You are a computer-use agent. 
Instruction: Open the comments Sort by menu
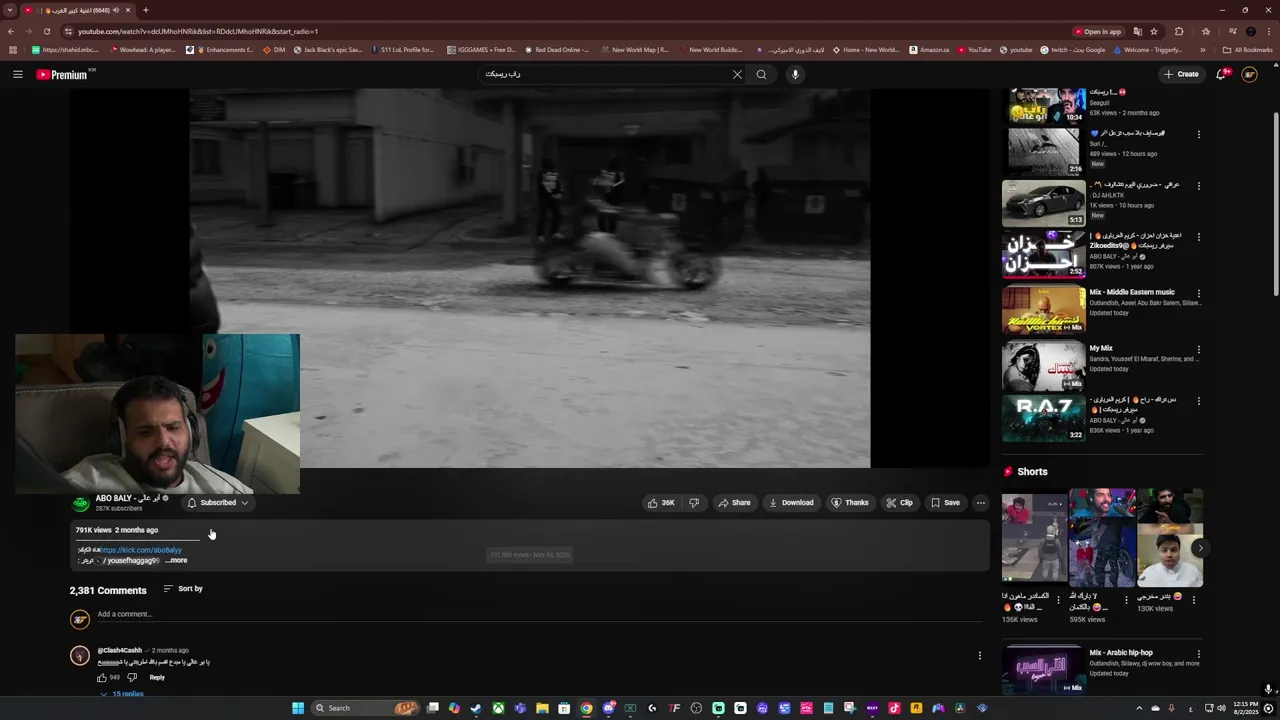[183, 589]
